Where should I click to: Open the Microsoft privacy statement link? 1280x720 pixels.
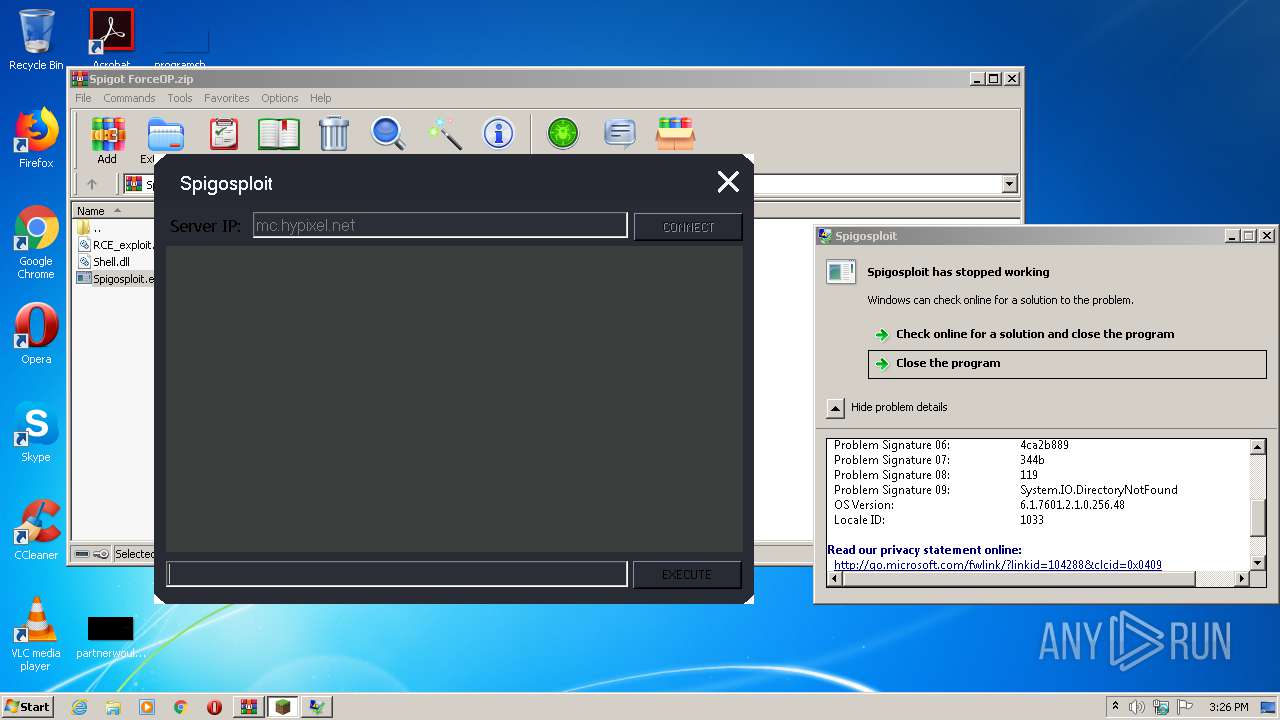coord(998,565)
